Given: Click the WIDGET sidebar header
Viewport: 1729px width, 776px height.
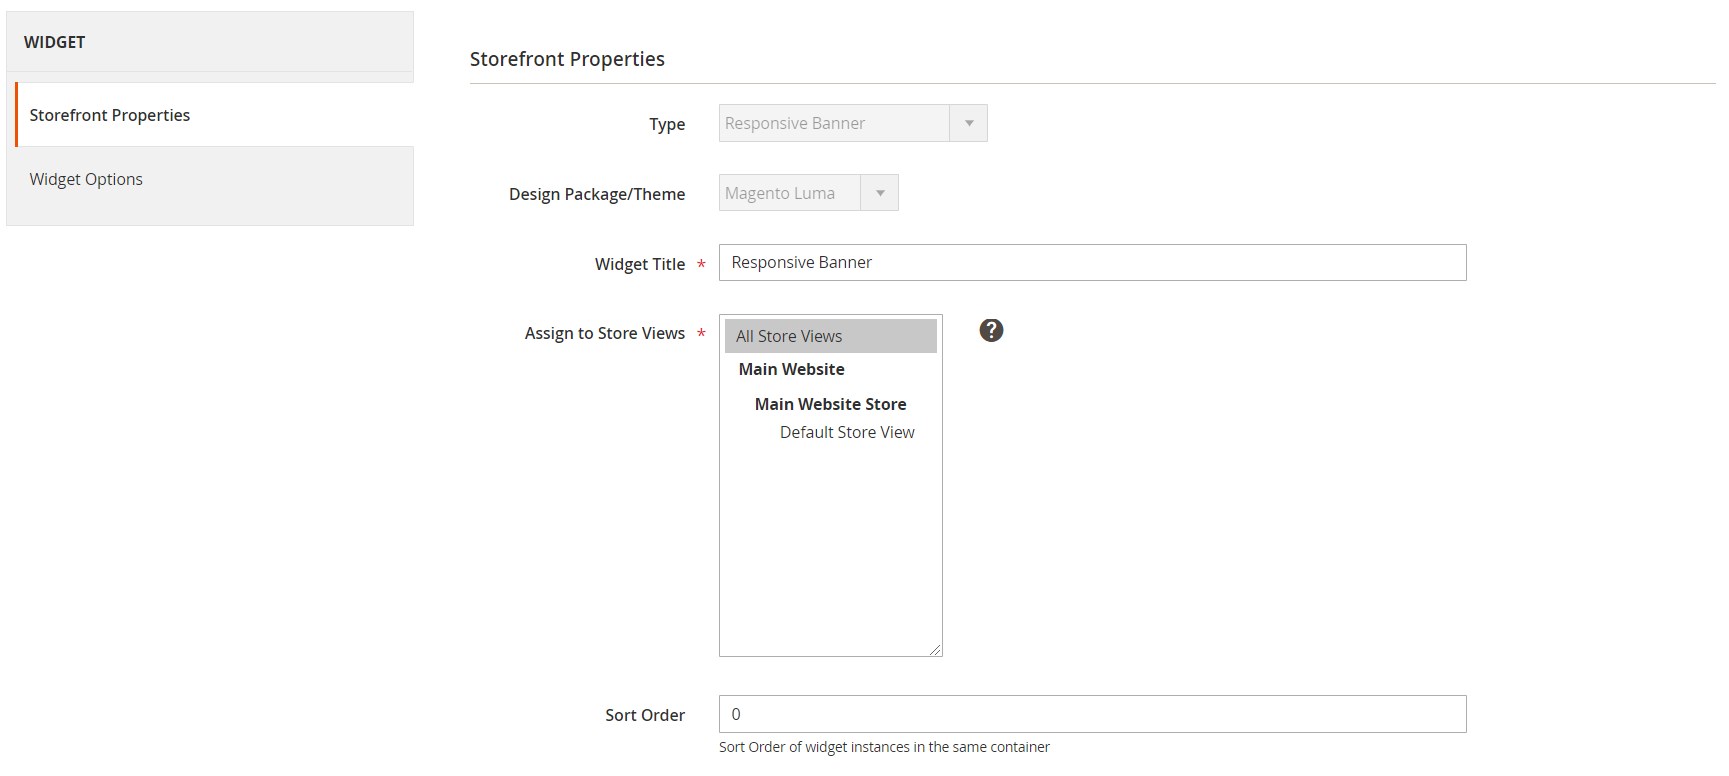Looking at the screenshot, I should coord(55,42).
